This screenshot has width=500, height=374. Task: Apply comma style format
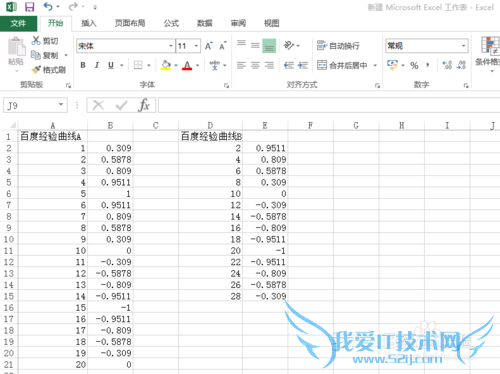[428, 65]
